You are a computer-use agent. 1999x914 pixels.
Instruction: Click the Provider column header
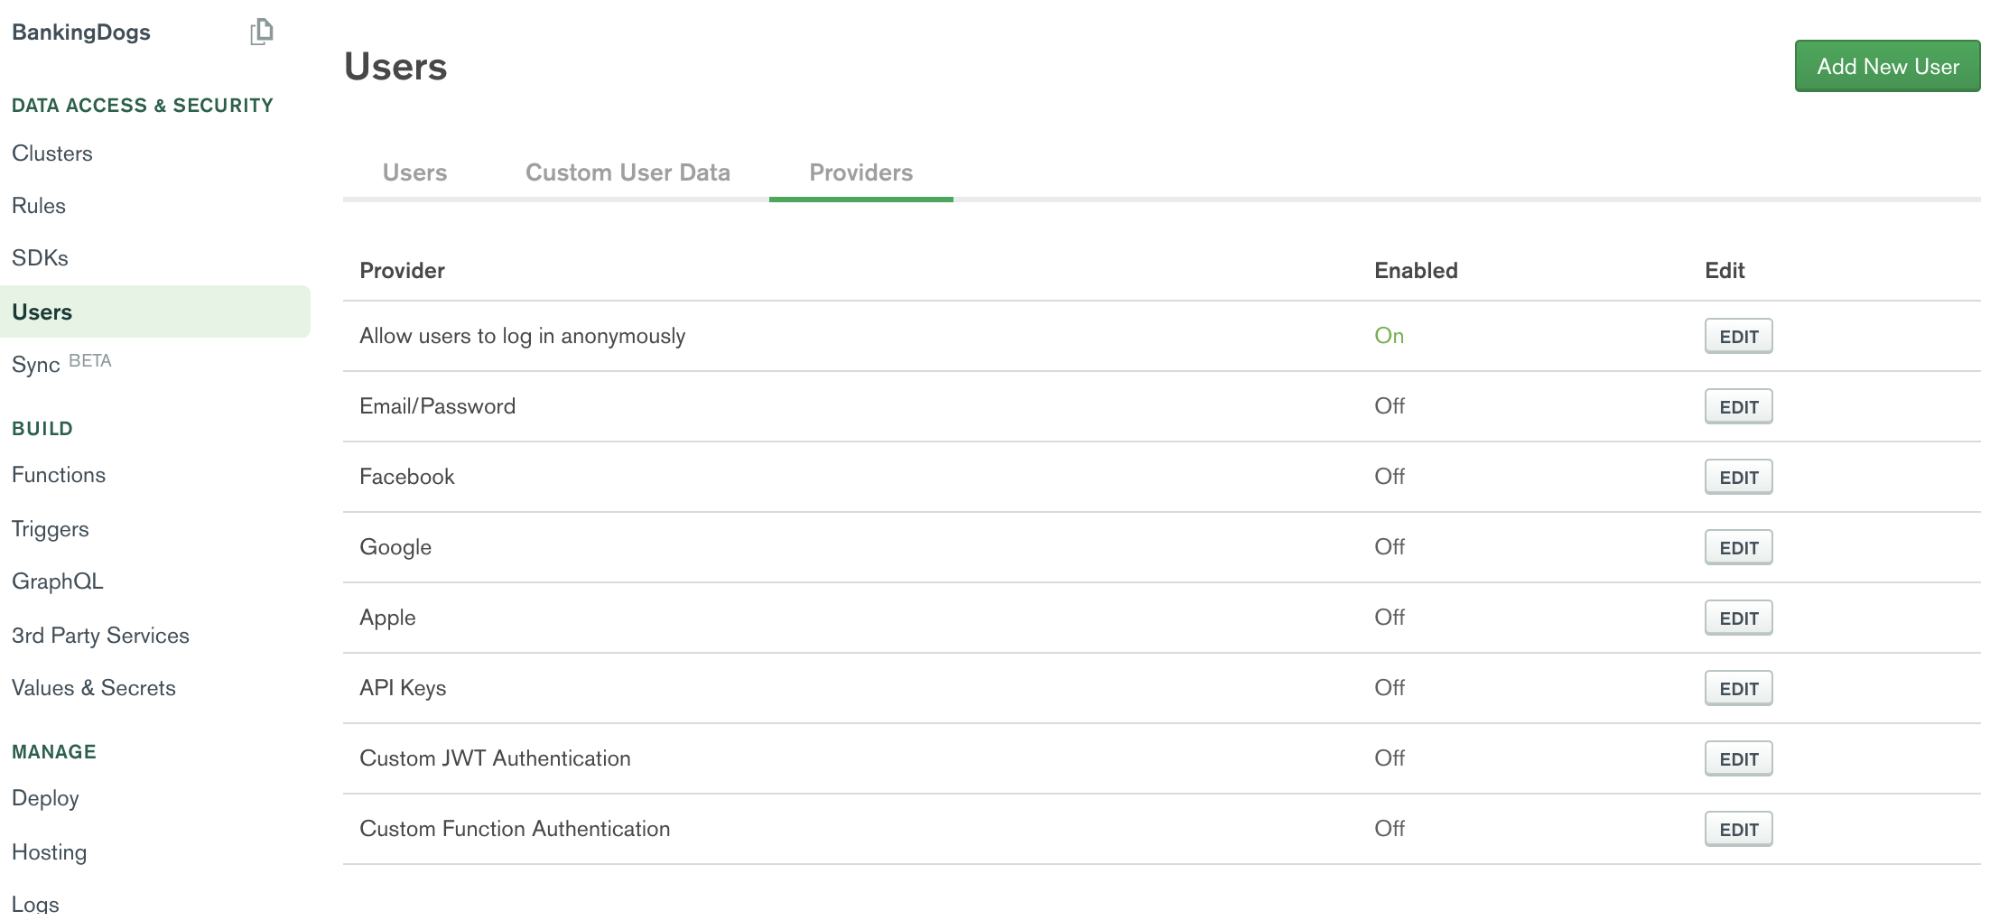pyautogui.click(x=402, y=270)
